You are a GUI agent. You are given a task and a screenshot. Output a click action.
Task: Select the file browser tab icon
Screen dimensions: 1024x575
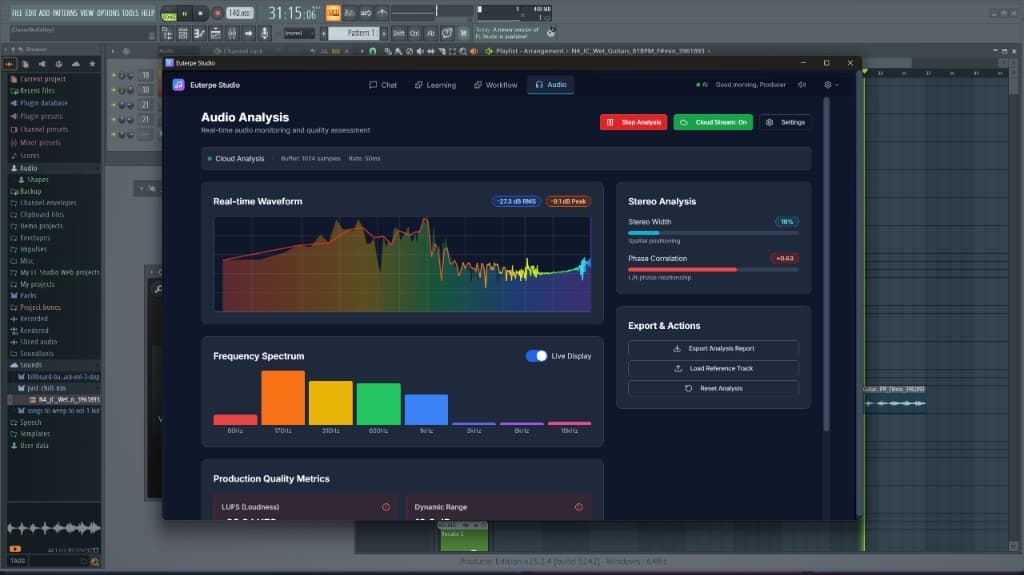pos(25,64)
